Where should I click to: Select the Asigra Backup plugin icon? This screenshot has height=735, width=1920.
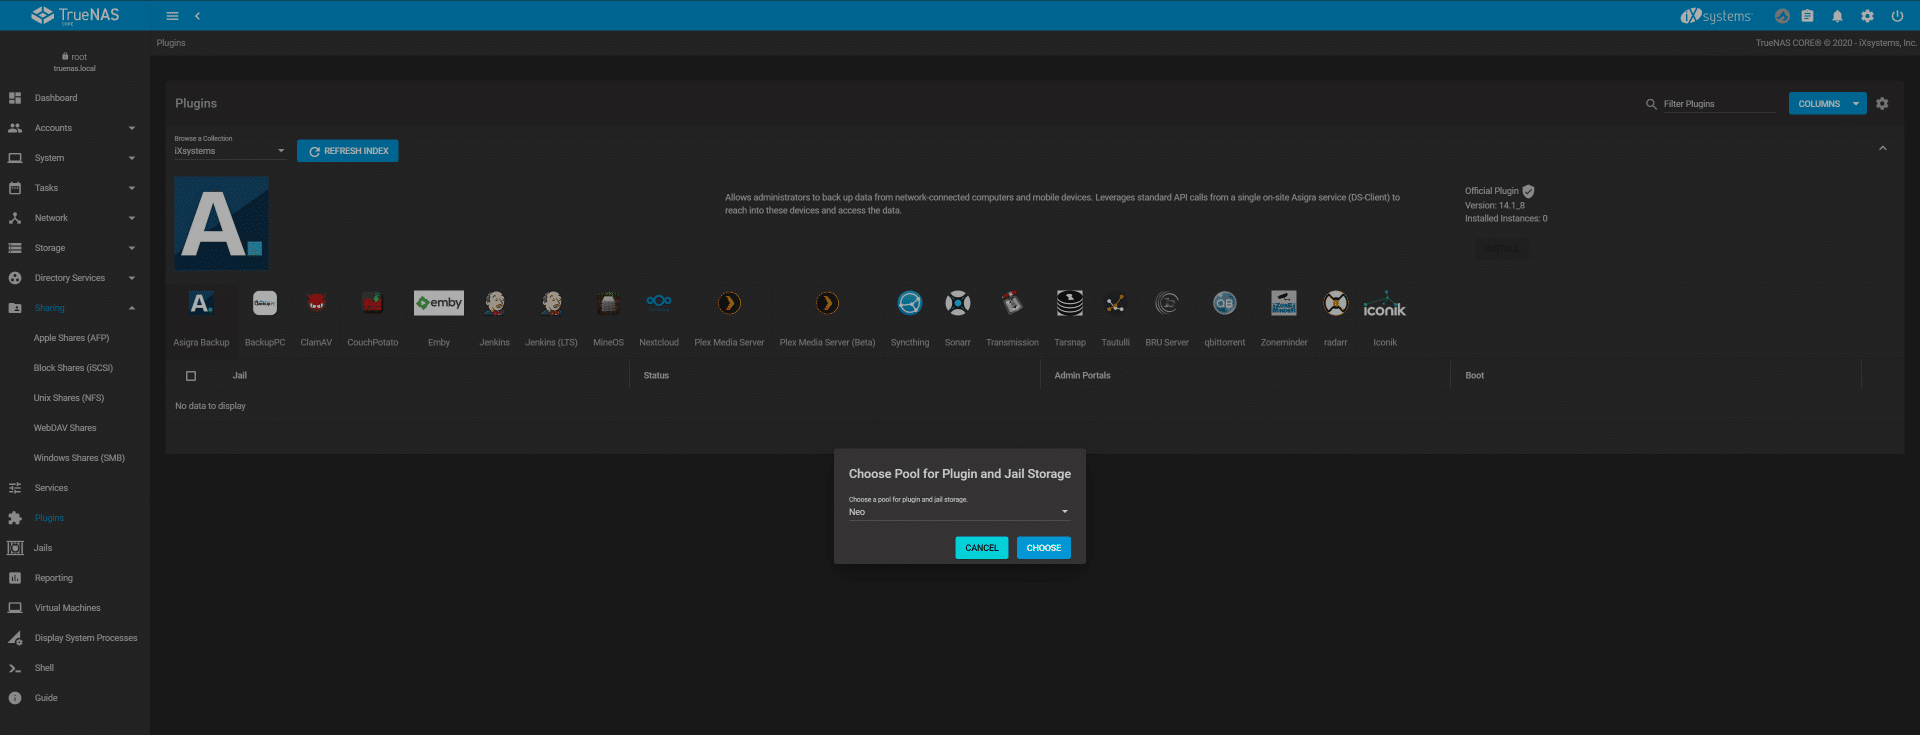coord(201,303)
